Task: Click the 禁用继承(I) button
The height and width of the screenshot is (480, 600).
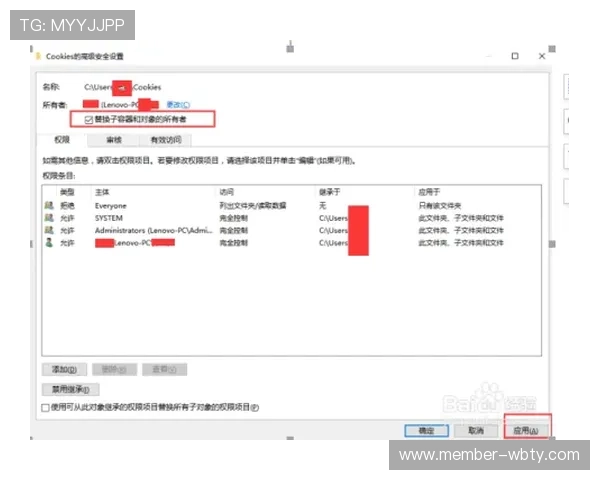Action: (x=71, y=390)
